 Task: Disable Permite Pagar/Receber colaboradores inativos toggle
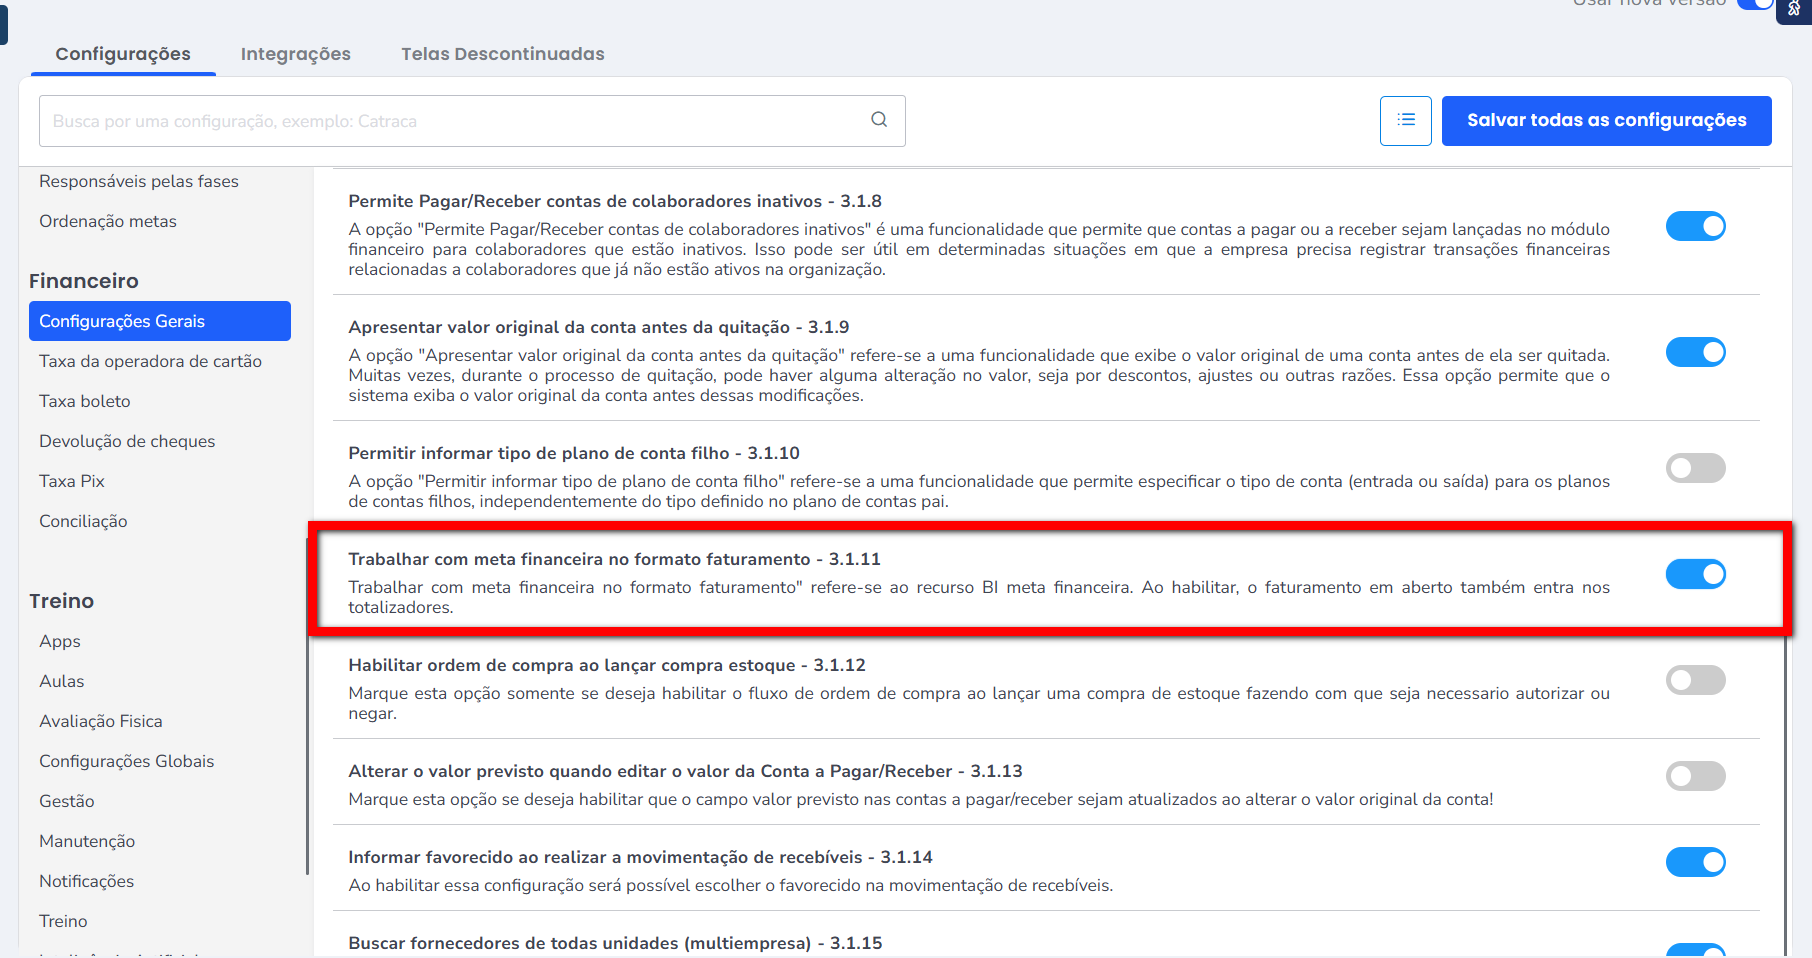click(1695, 227)
